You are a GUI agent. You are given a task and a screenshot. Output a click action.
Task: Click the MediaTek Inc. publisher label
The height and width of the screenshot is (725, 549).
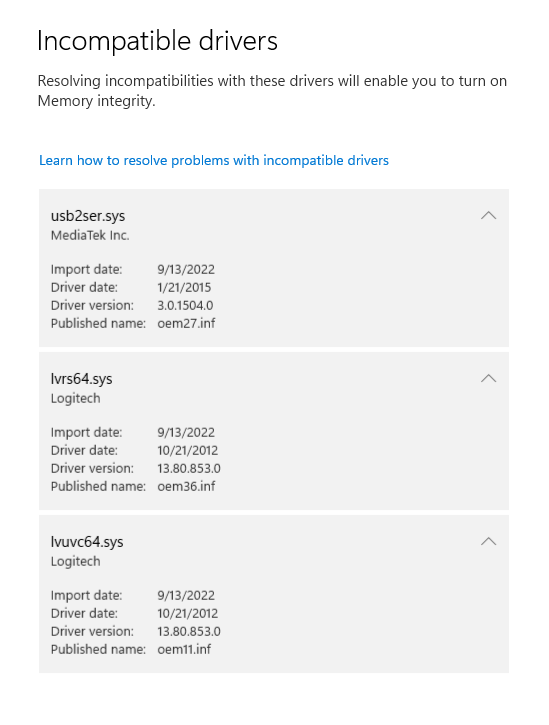(90, 235)
